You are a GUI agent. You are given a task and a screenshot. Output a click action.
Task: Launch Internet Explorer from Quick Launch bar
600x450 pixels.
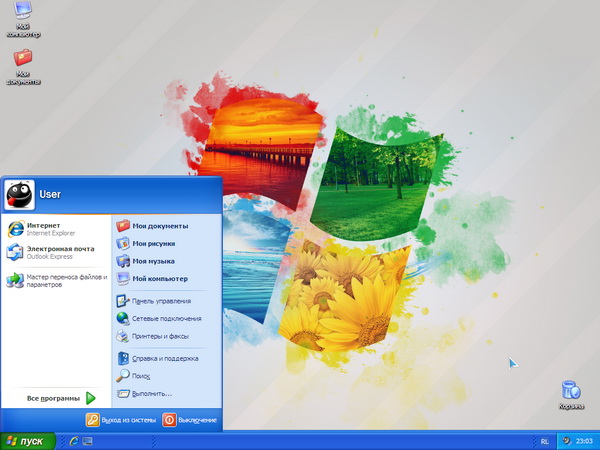tap(73, 441)
